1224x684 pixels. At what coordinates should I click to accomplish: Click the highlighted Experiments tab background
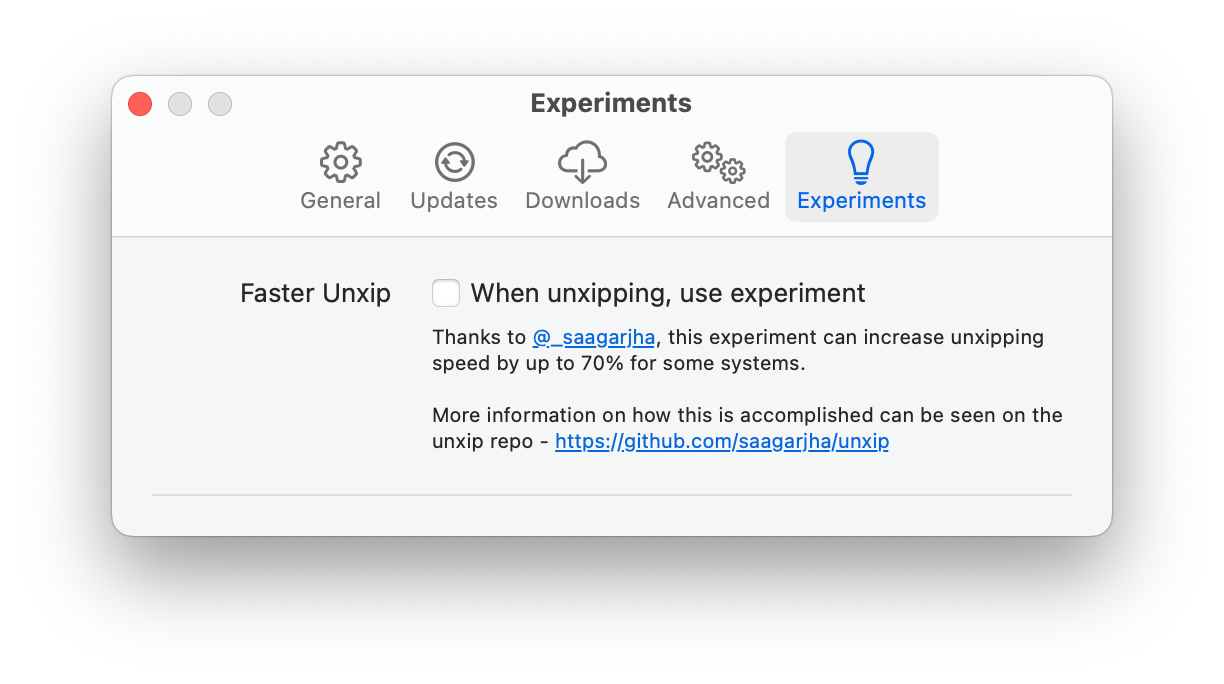coord(861,176)
